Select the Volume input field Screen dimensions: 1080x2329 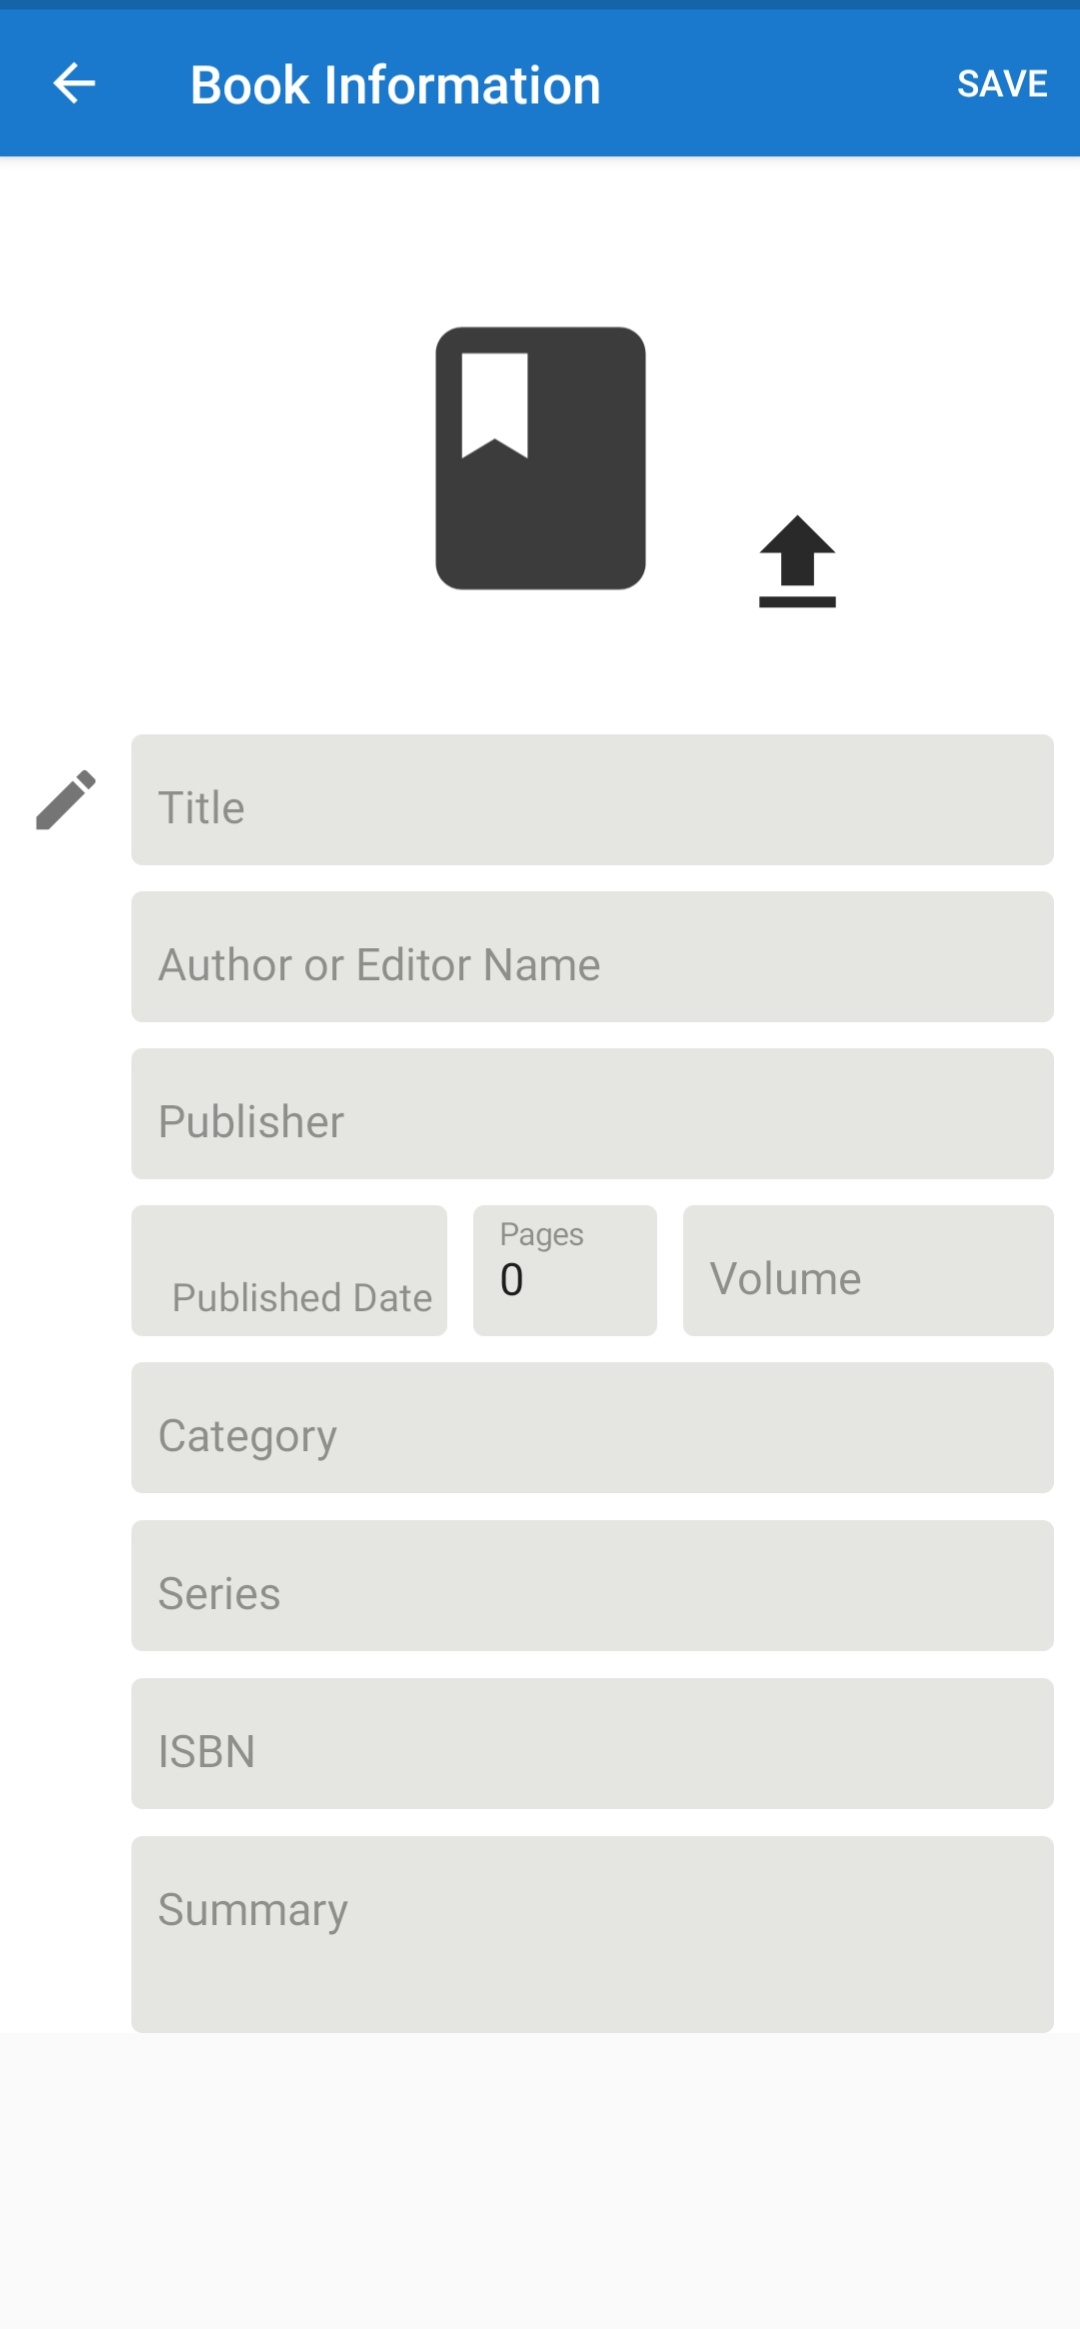click(x=868, y=1271)
